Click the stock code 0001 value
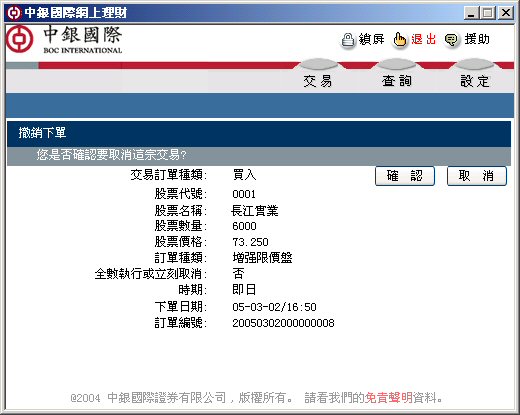Image resolution: width=520 pixels, height=415 pixels. pyautogui.click(x=244, y=194)
